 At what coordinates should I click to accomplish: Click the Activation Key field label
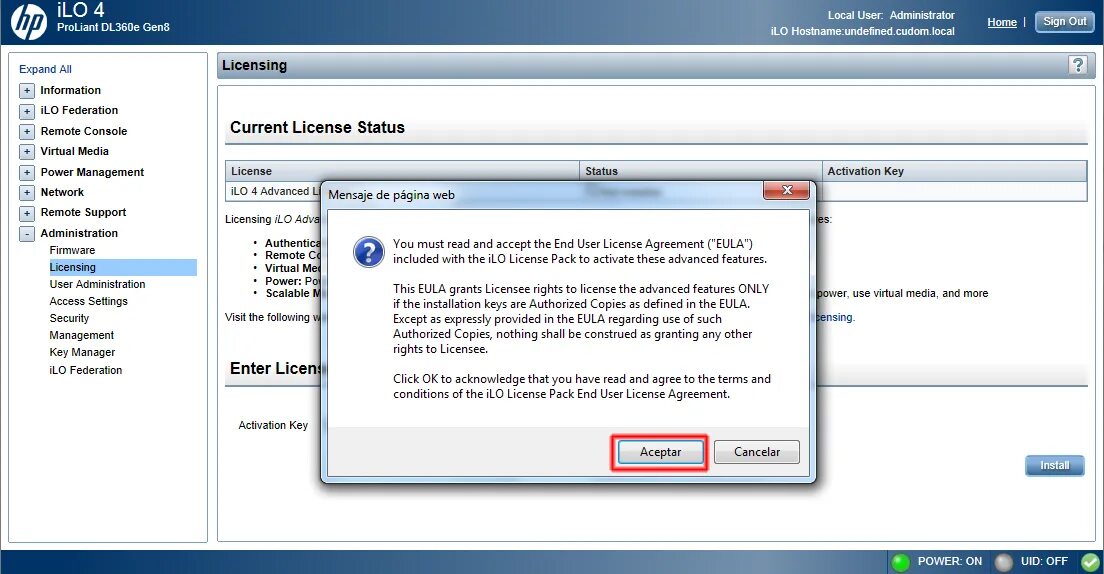point(273,425)
